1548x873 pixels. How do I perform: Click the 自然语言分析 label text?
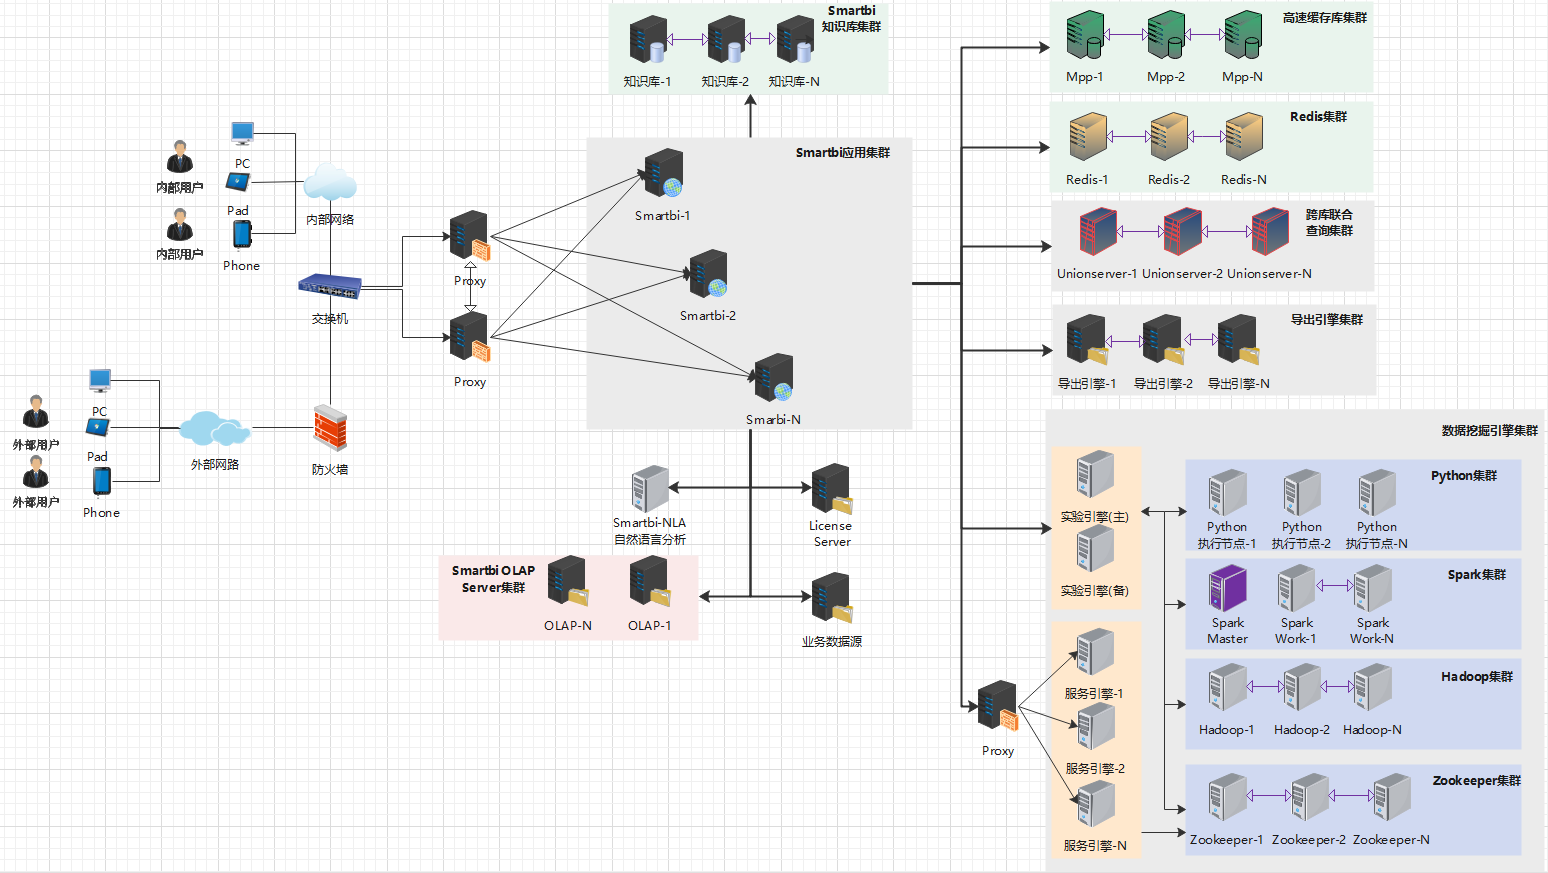click(x=650, y=540)
